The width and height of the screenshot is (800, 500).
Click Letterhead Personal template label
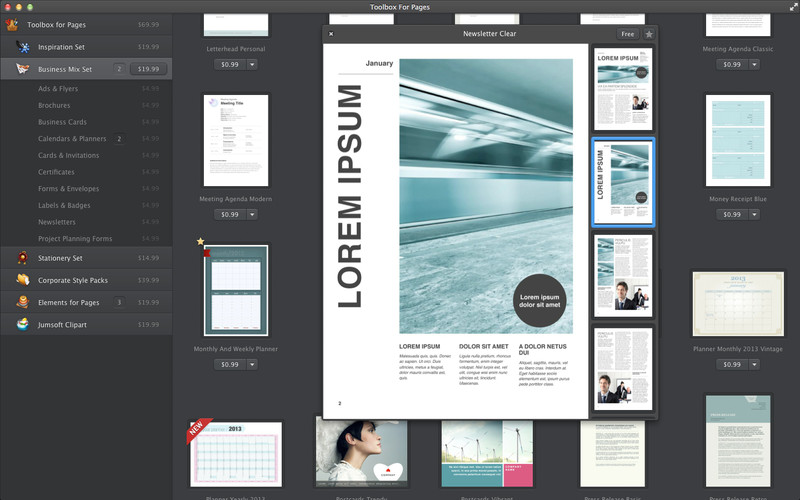[236, 49]
